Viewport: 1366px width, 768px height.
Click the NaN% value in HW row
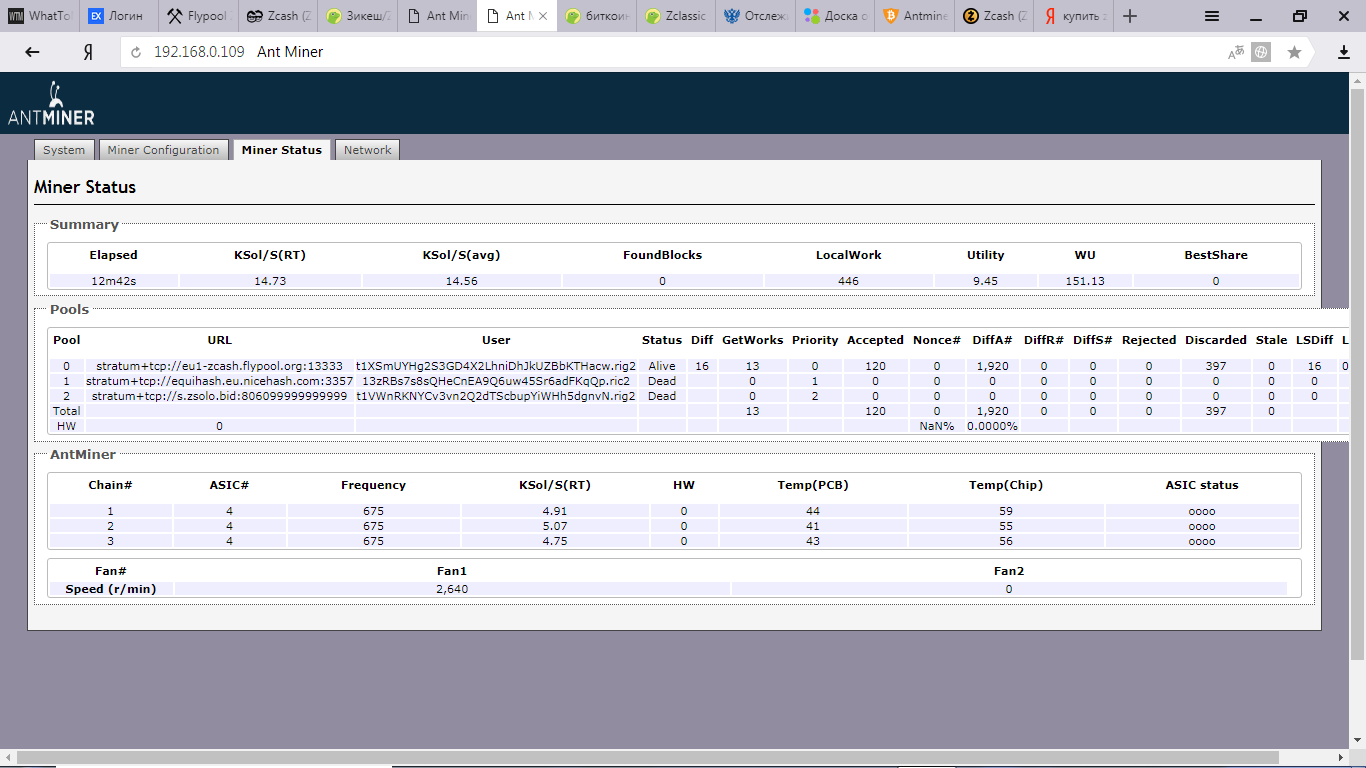coord(937,426)
